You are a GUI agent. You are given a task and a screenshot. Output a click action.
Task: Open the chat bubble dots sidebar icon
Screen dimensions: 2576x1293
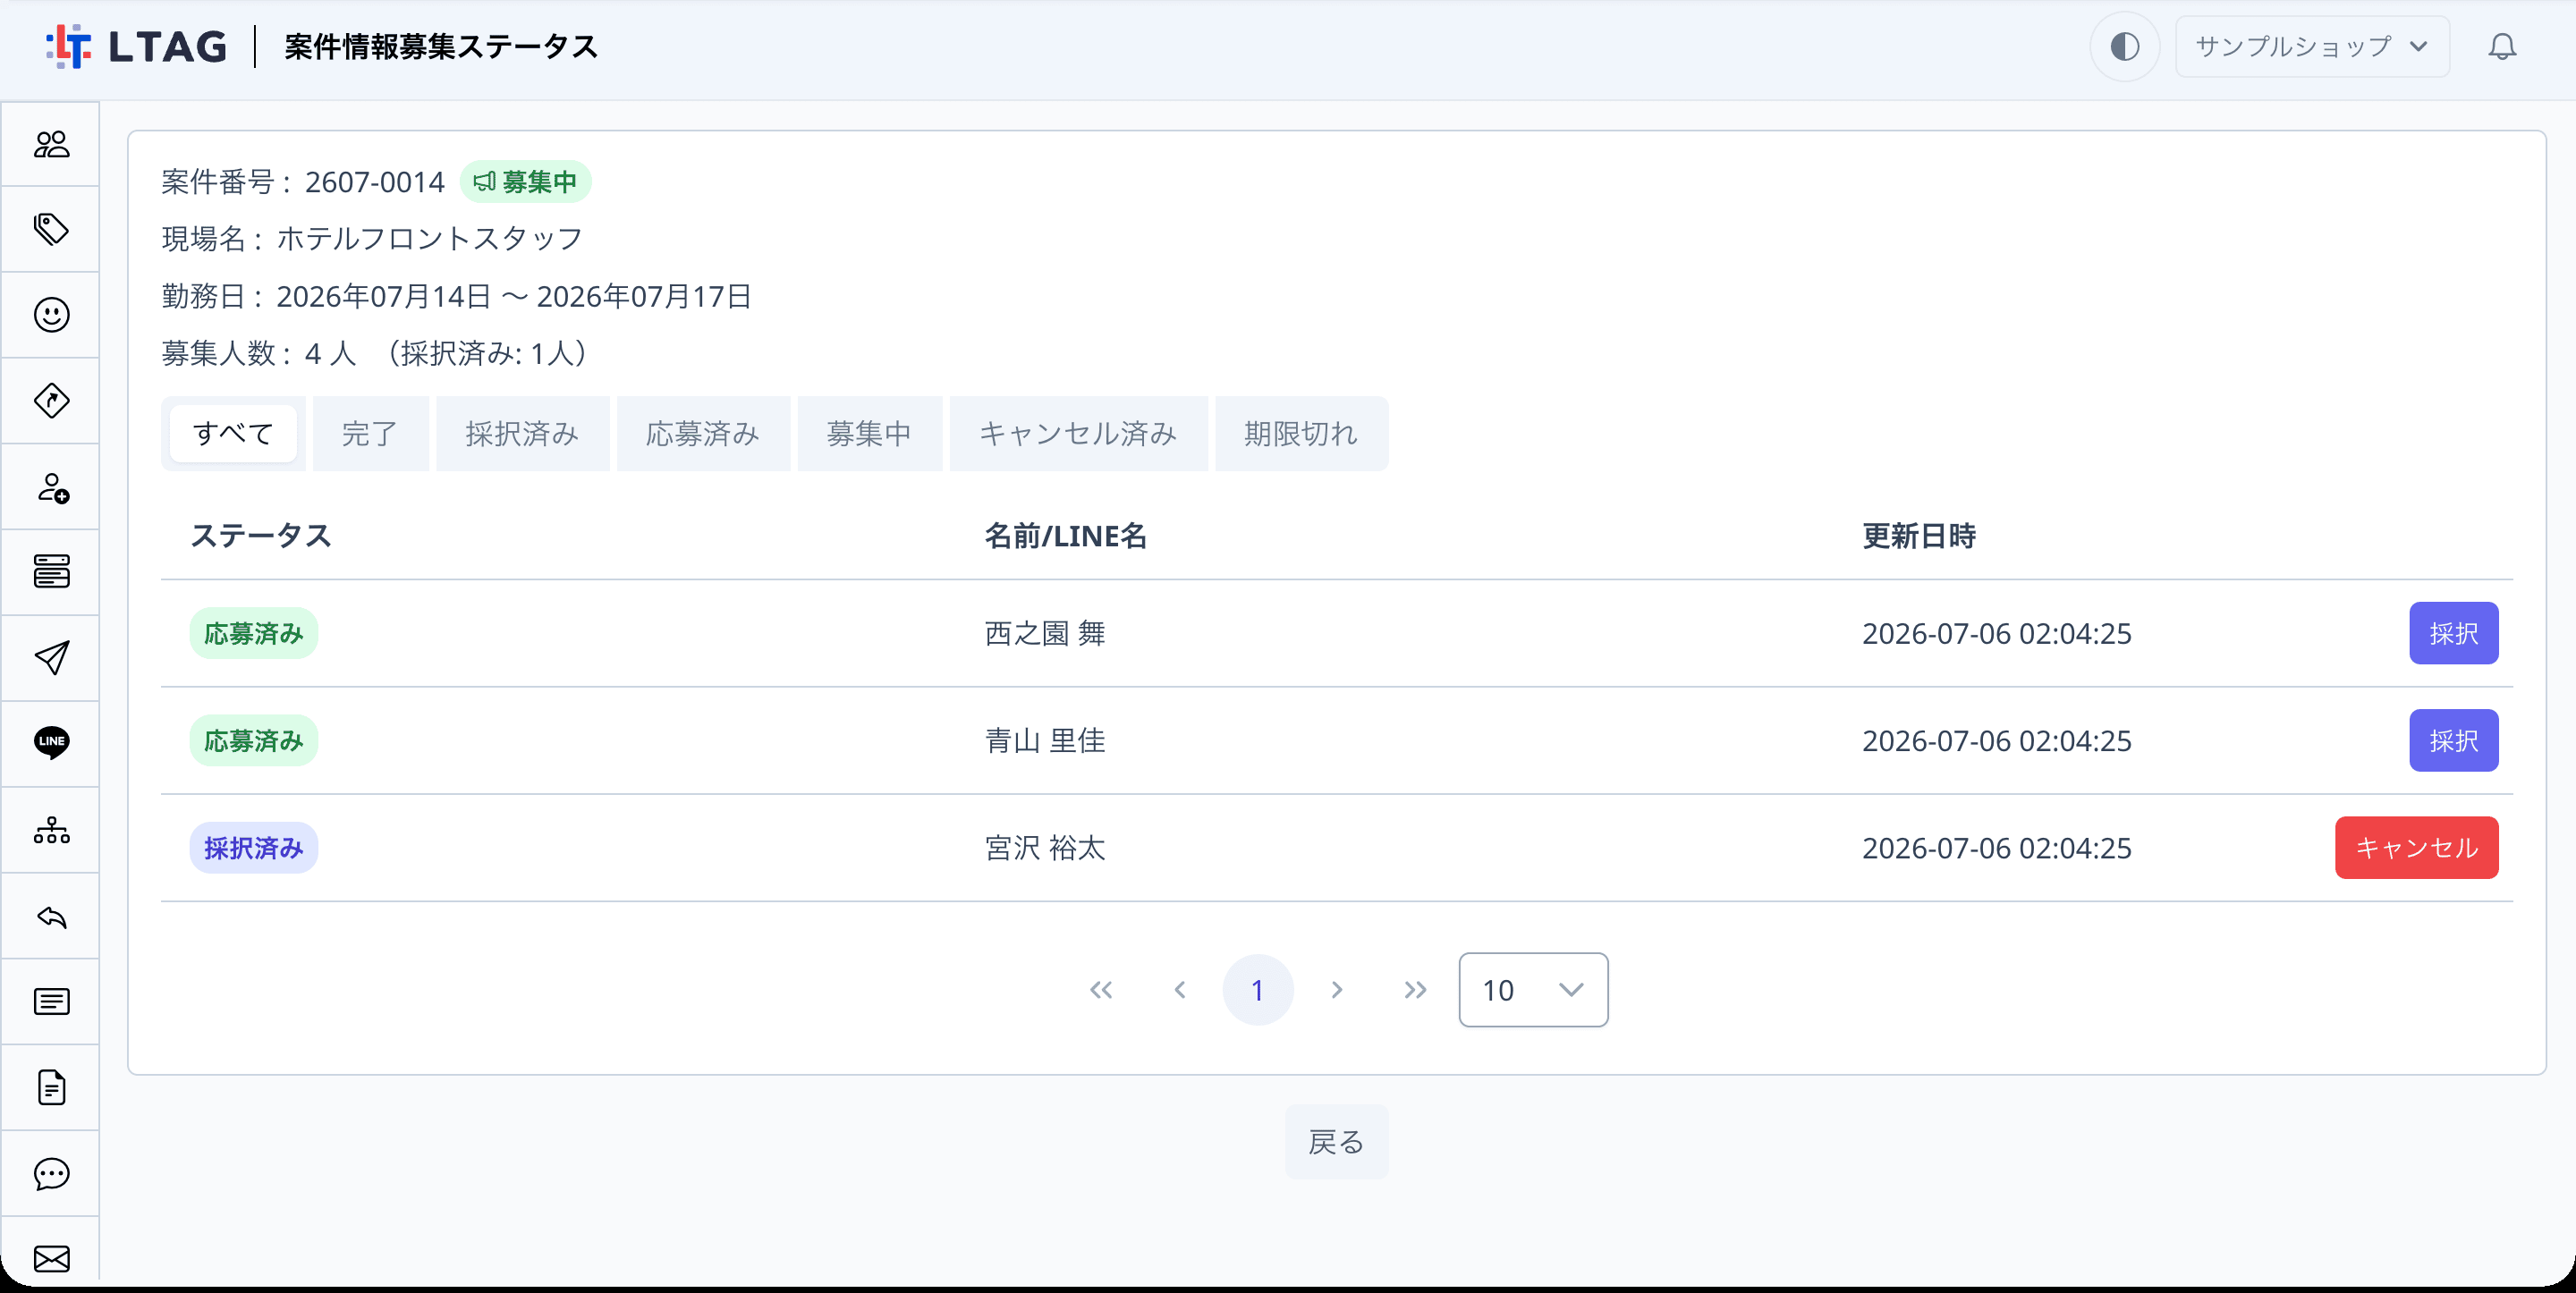tap(51, 1173)
